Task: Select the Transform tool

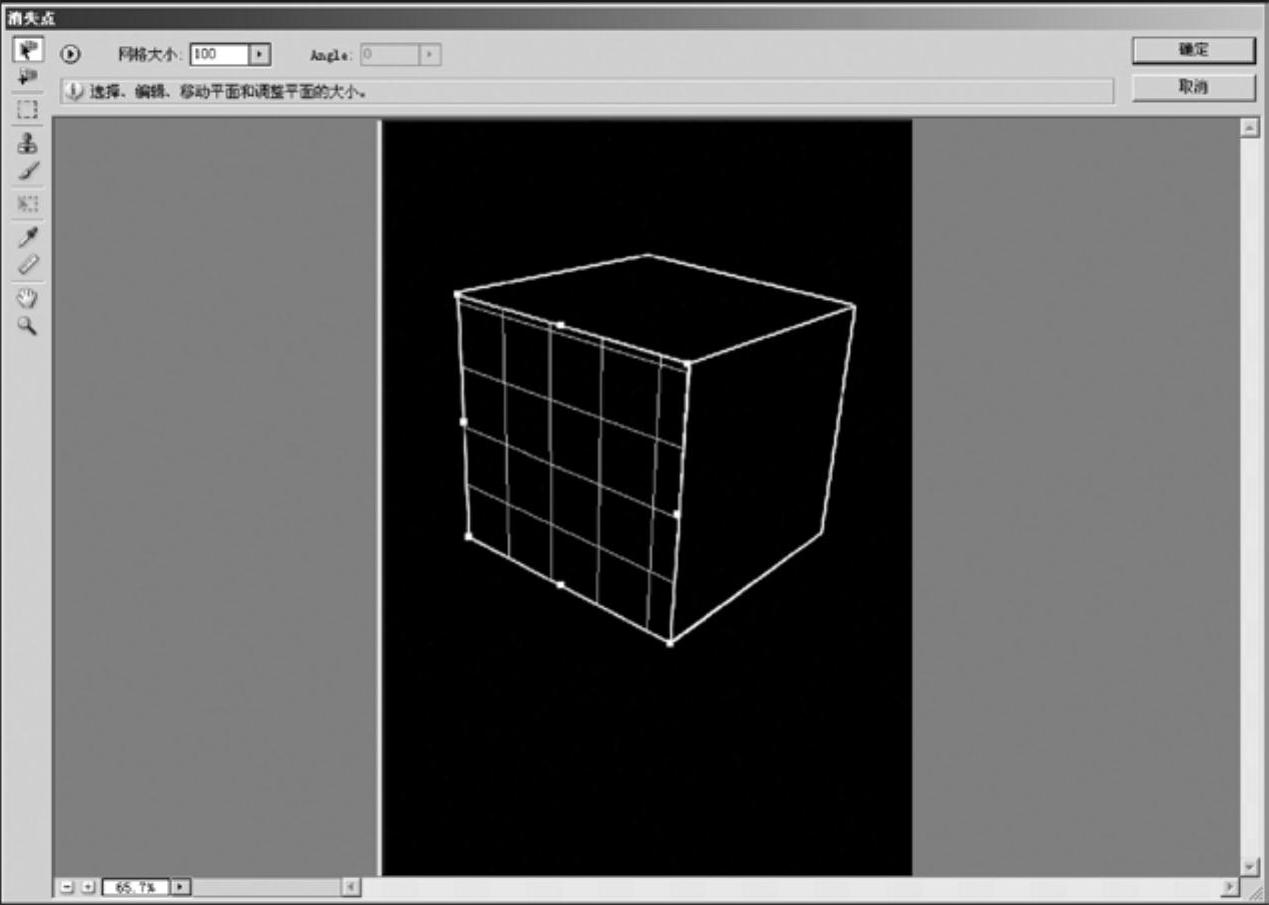Action: pyautogui.click(x=27, y=204)
